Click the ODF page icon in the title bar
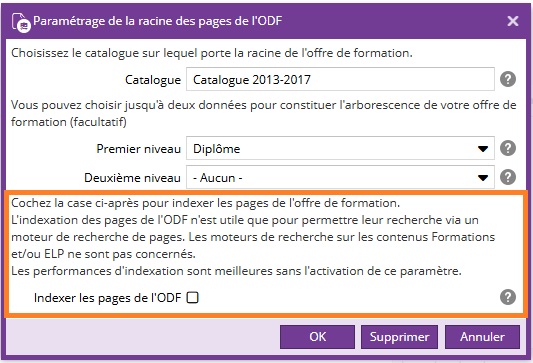Image resolution: width=533 pixels, height=363 pixels. (x=21, y=22)
